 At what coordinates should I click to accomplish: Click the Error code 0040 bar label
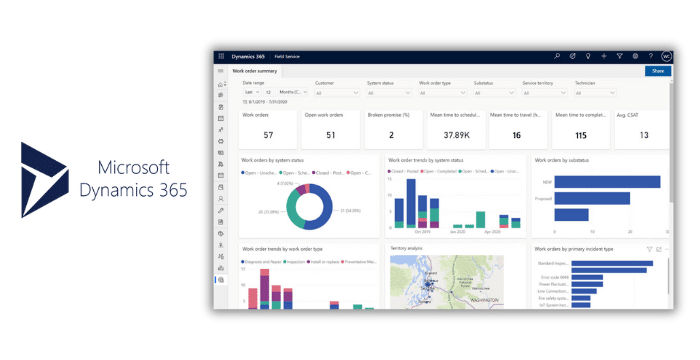point(554,277)
